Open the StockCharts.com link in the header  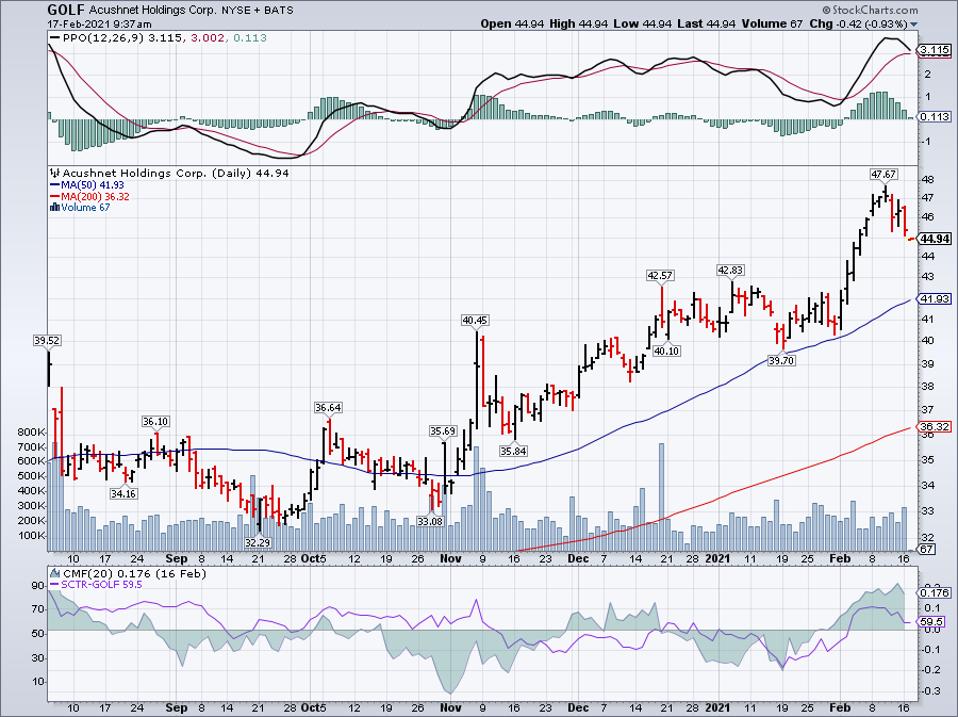pyautogui.click(x=869, y=10)
